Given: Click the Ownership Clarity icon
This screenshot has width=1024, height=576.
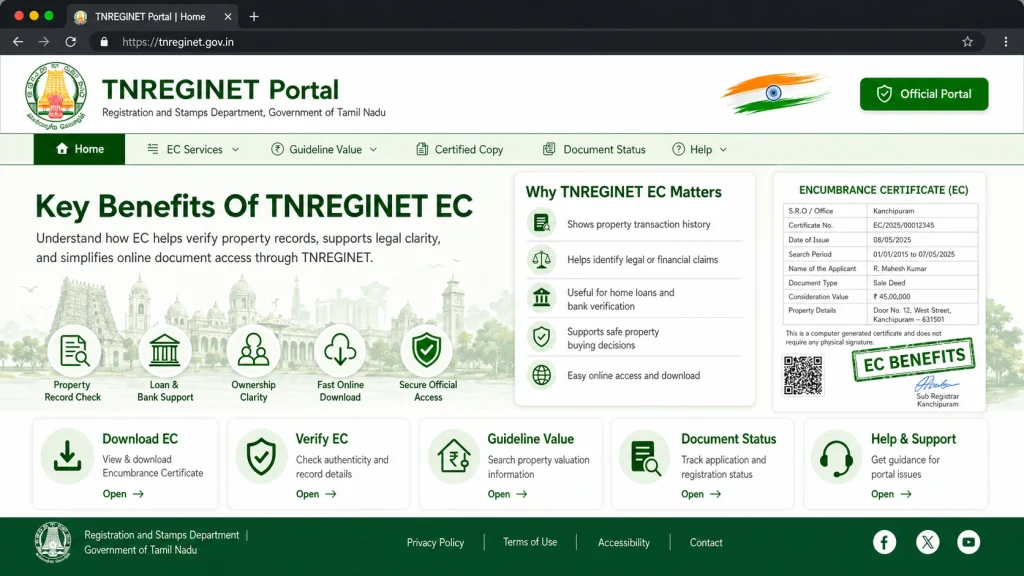Looking at the screenshot, I should click(x=253, y=351).
